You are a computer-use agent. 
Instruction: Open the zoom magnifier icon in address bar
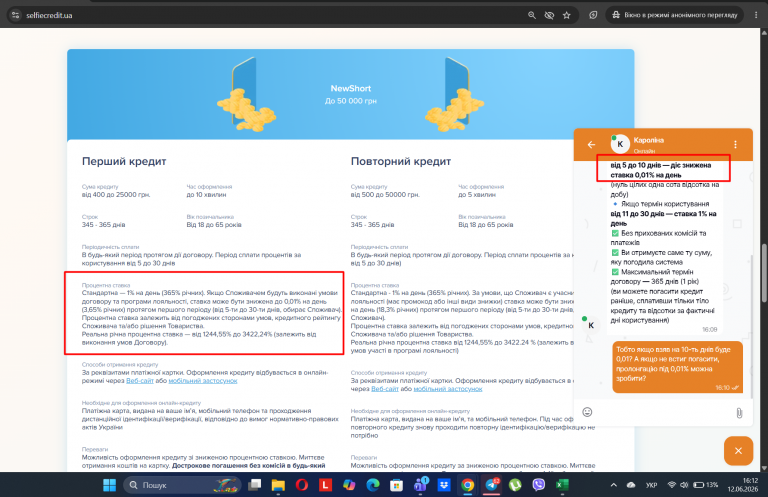531,15
